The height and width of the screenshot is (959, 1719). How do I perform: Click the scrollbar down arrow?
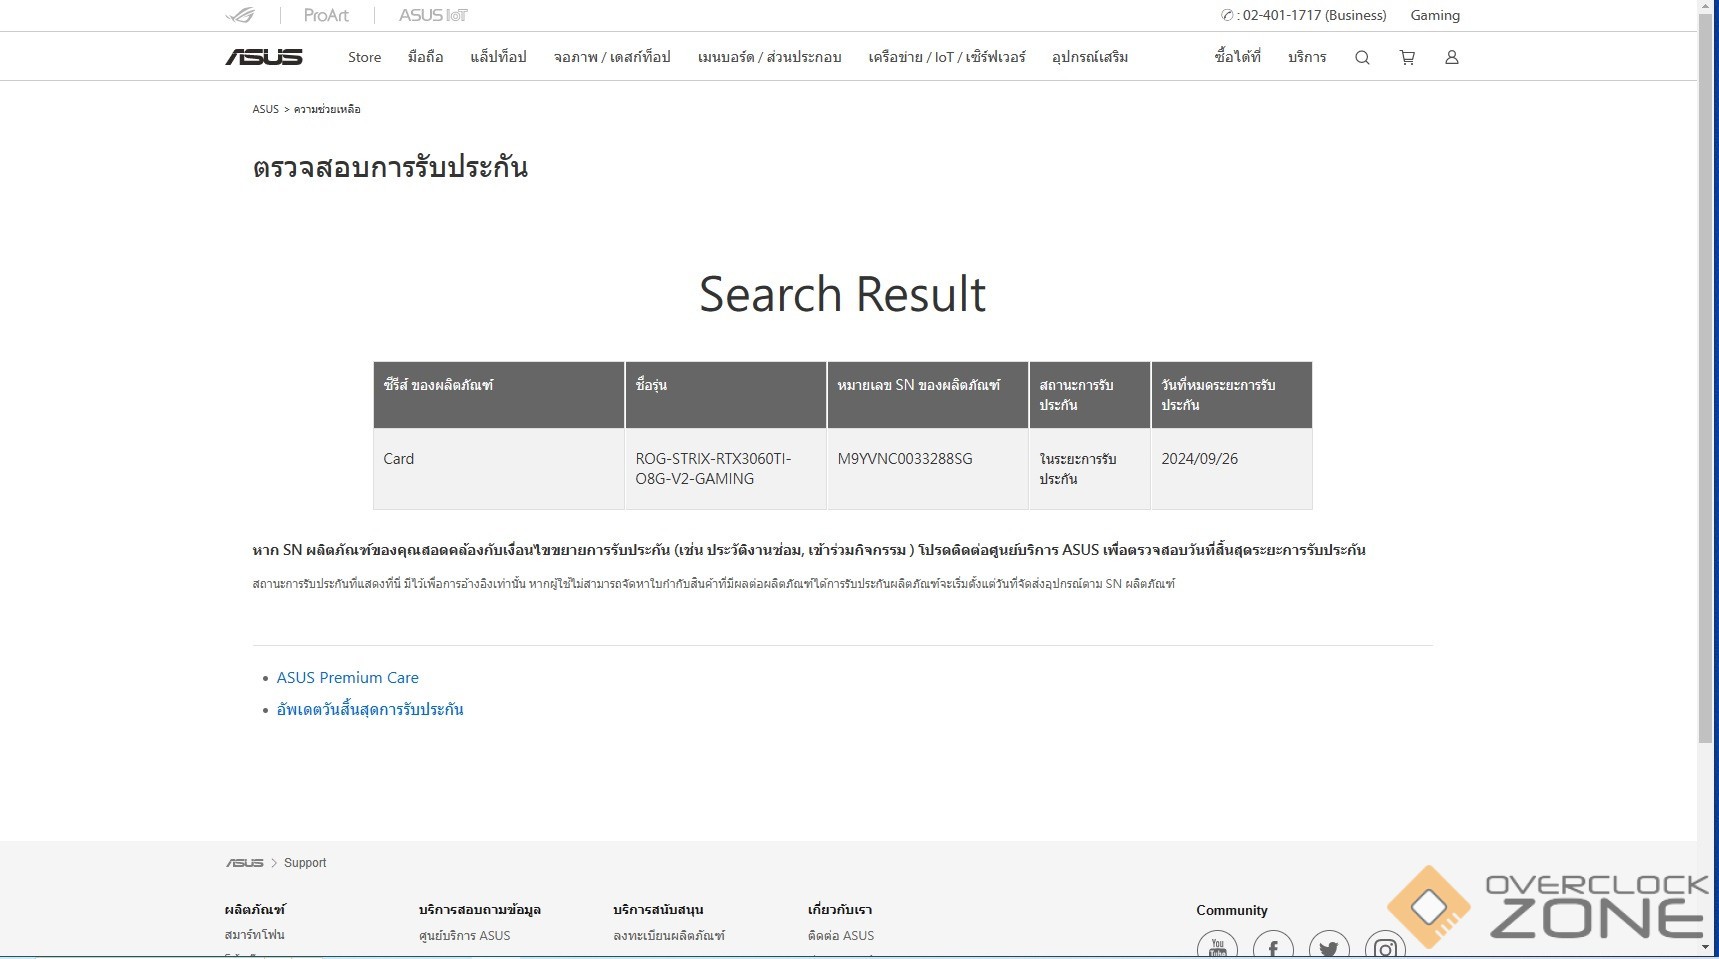(x=1706, y=947)
